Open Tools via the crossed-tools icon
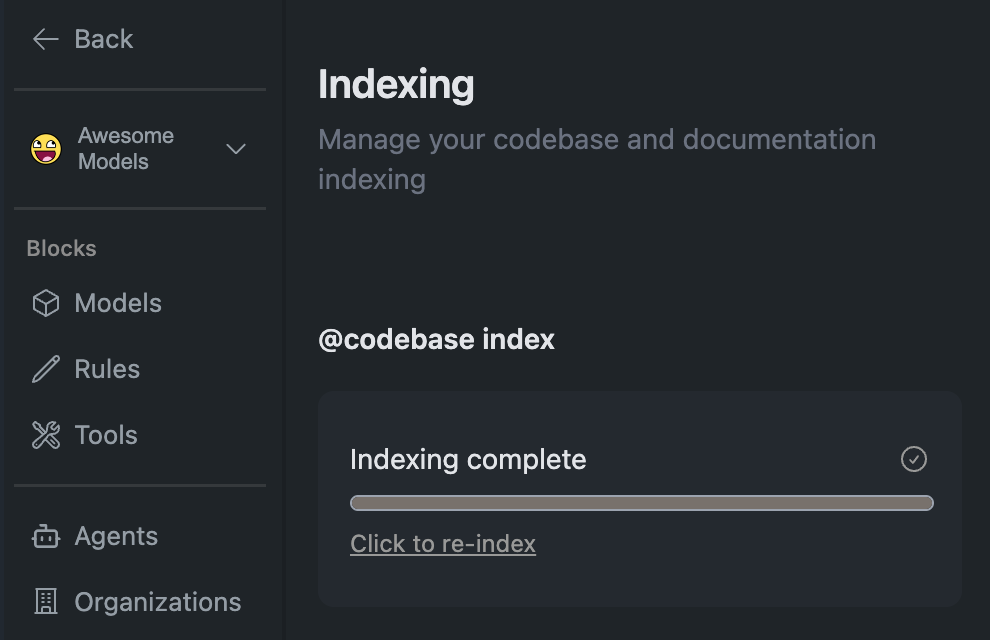Image resolution: width=990 pixels, height=640 pixels. pyautogui.click(x=45, y=434)
